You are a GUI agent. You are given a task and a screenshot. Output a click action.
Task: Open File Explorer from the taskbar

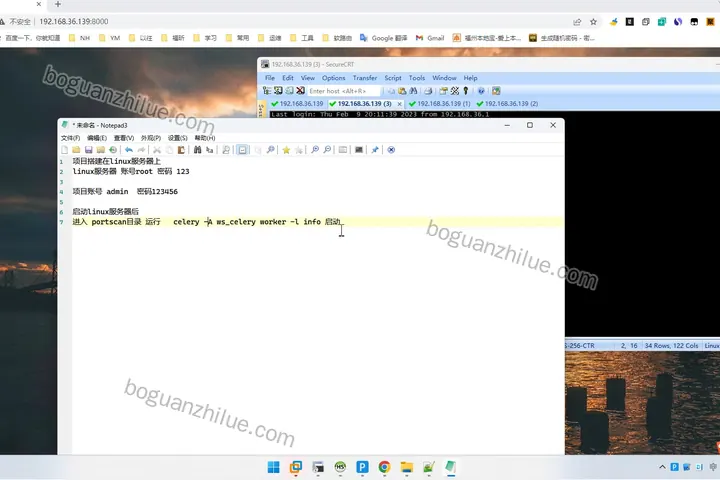(x=406, y=467)
